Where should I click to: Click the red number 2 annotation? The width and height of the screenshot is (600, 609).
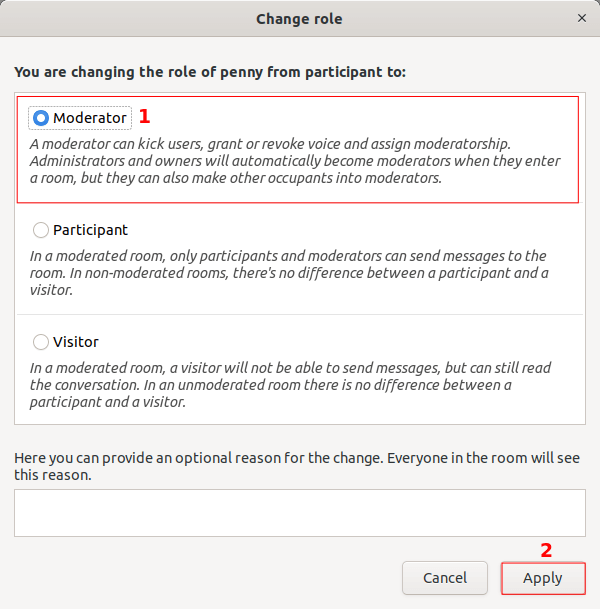click(x=546, y=550)
